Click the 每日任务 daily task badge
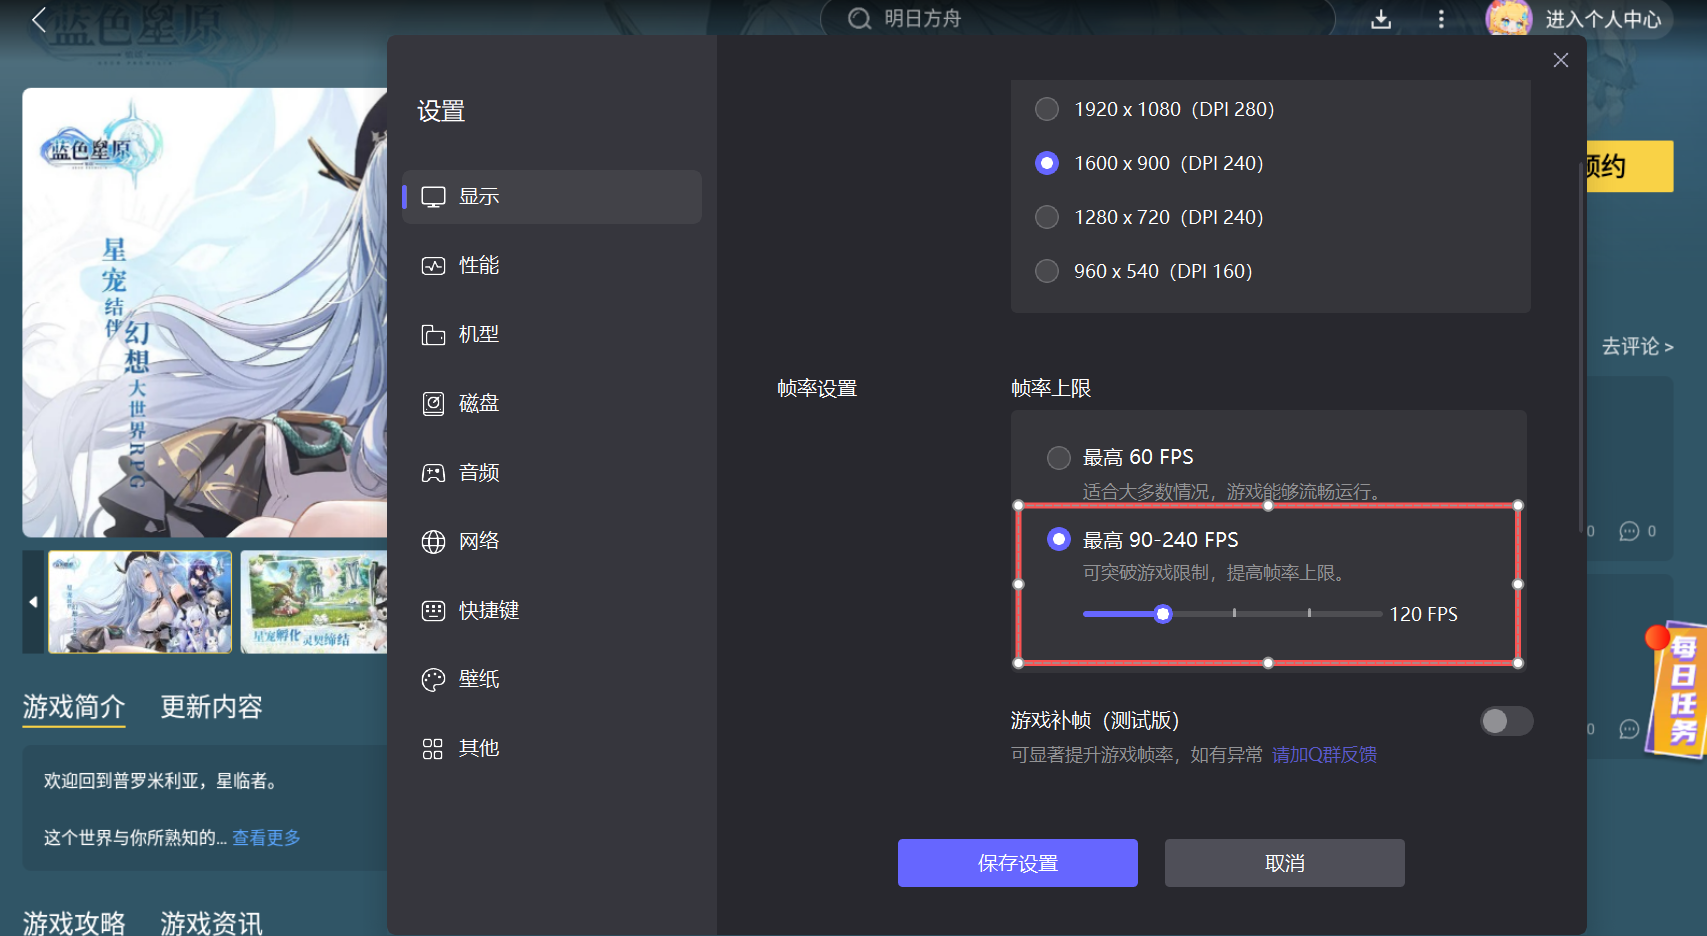Image resolution: width=1707 pixels, height=936 pixels. (1678, 692)
